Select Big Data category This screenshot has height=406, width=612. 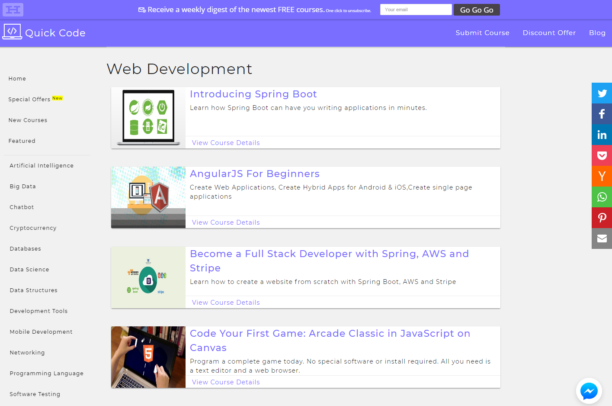pos(23,186)
